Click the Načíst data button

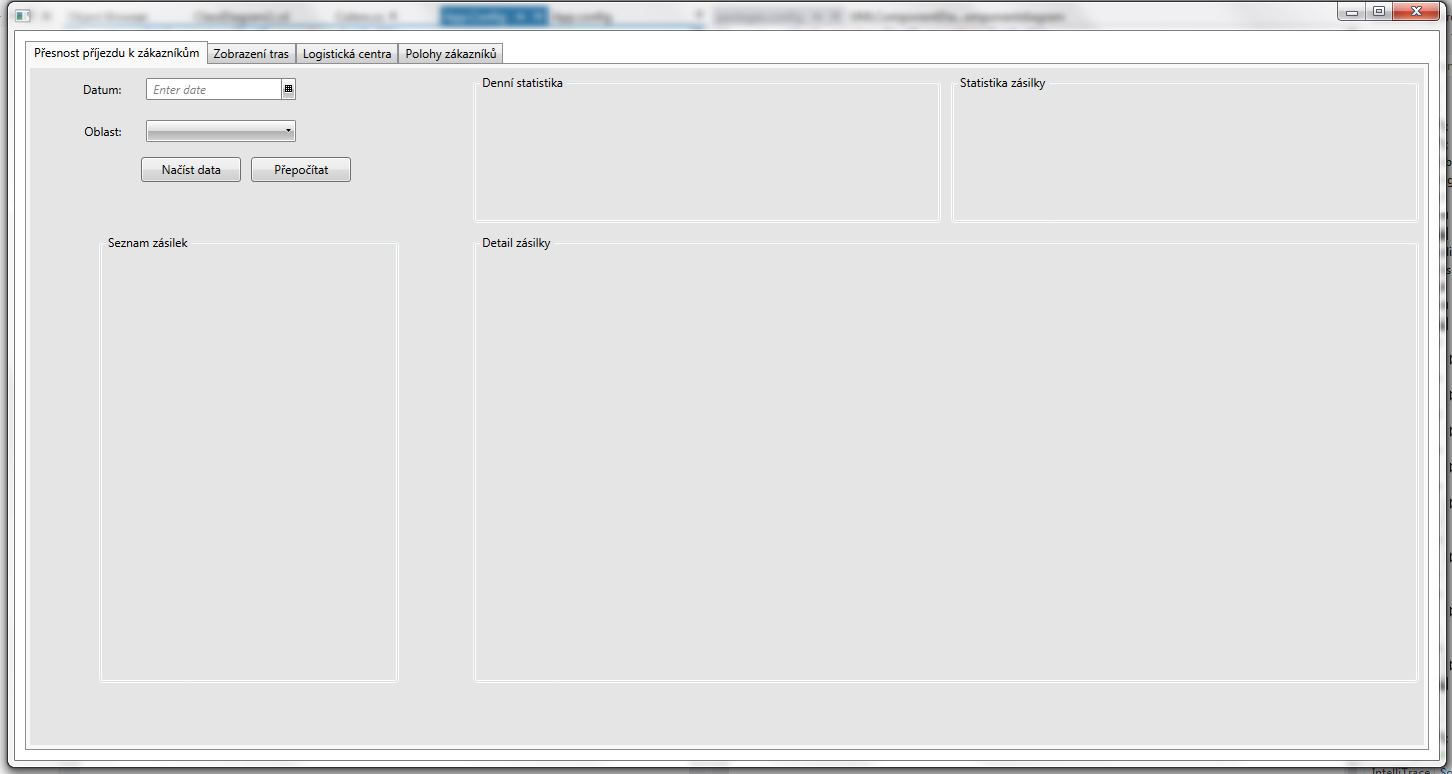(191, 170)
